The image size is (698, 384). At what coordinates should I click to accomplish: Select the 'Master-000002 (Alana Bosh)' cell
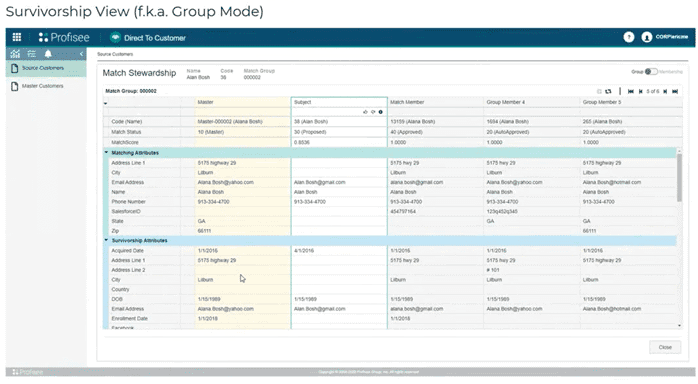243,121
